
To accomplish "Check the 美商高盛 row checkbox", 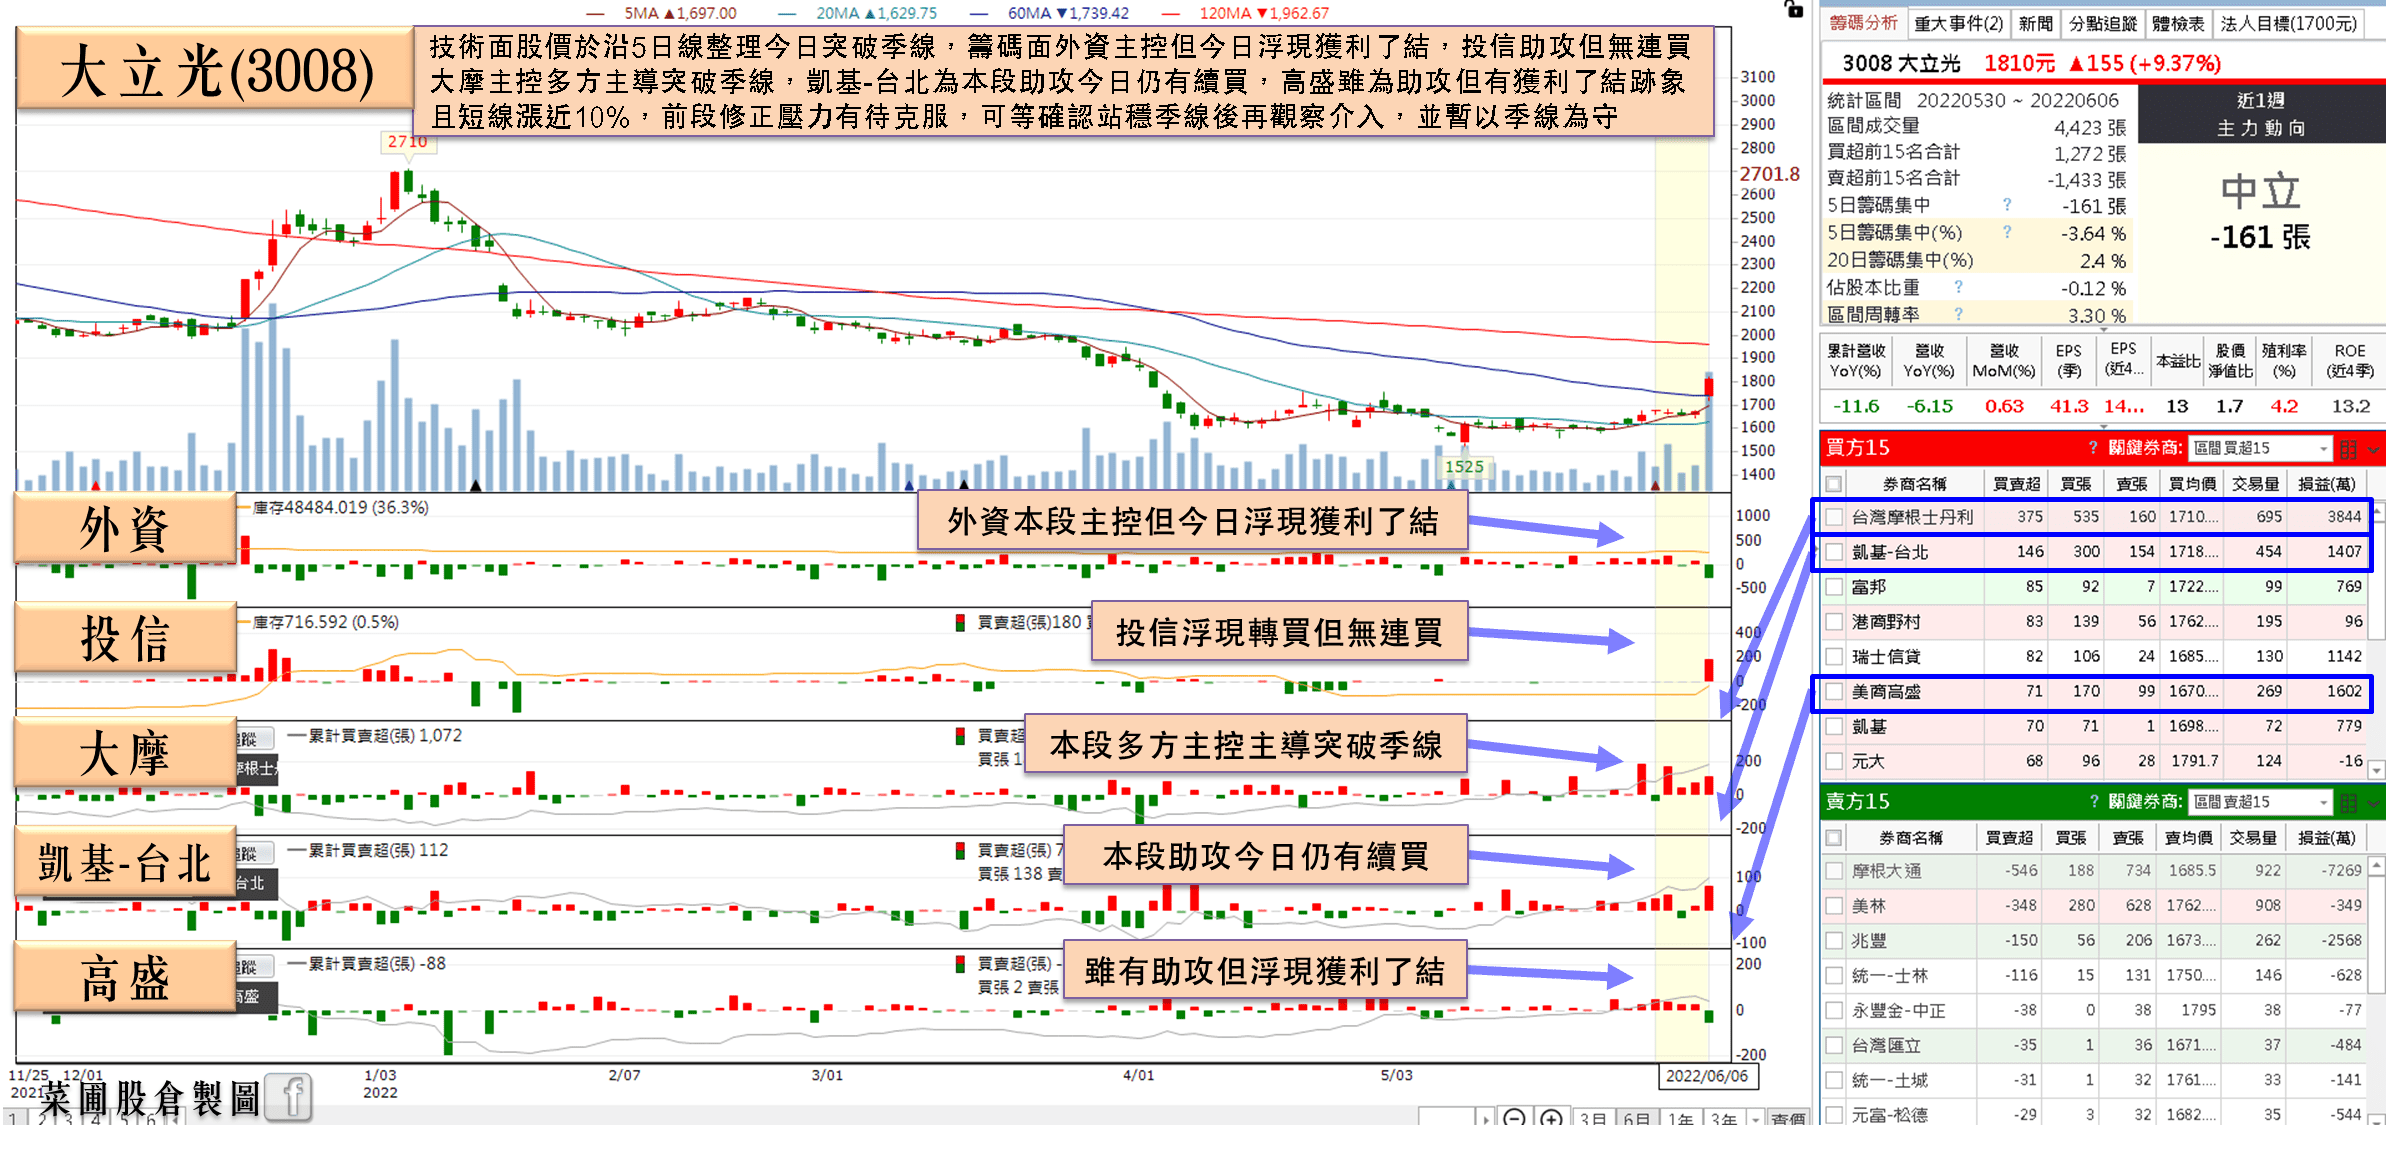I will pos(1834,692).
